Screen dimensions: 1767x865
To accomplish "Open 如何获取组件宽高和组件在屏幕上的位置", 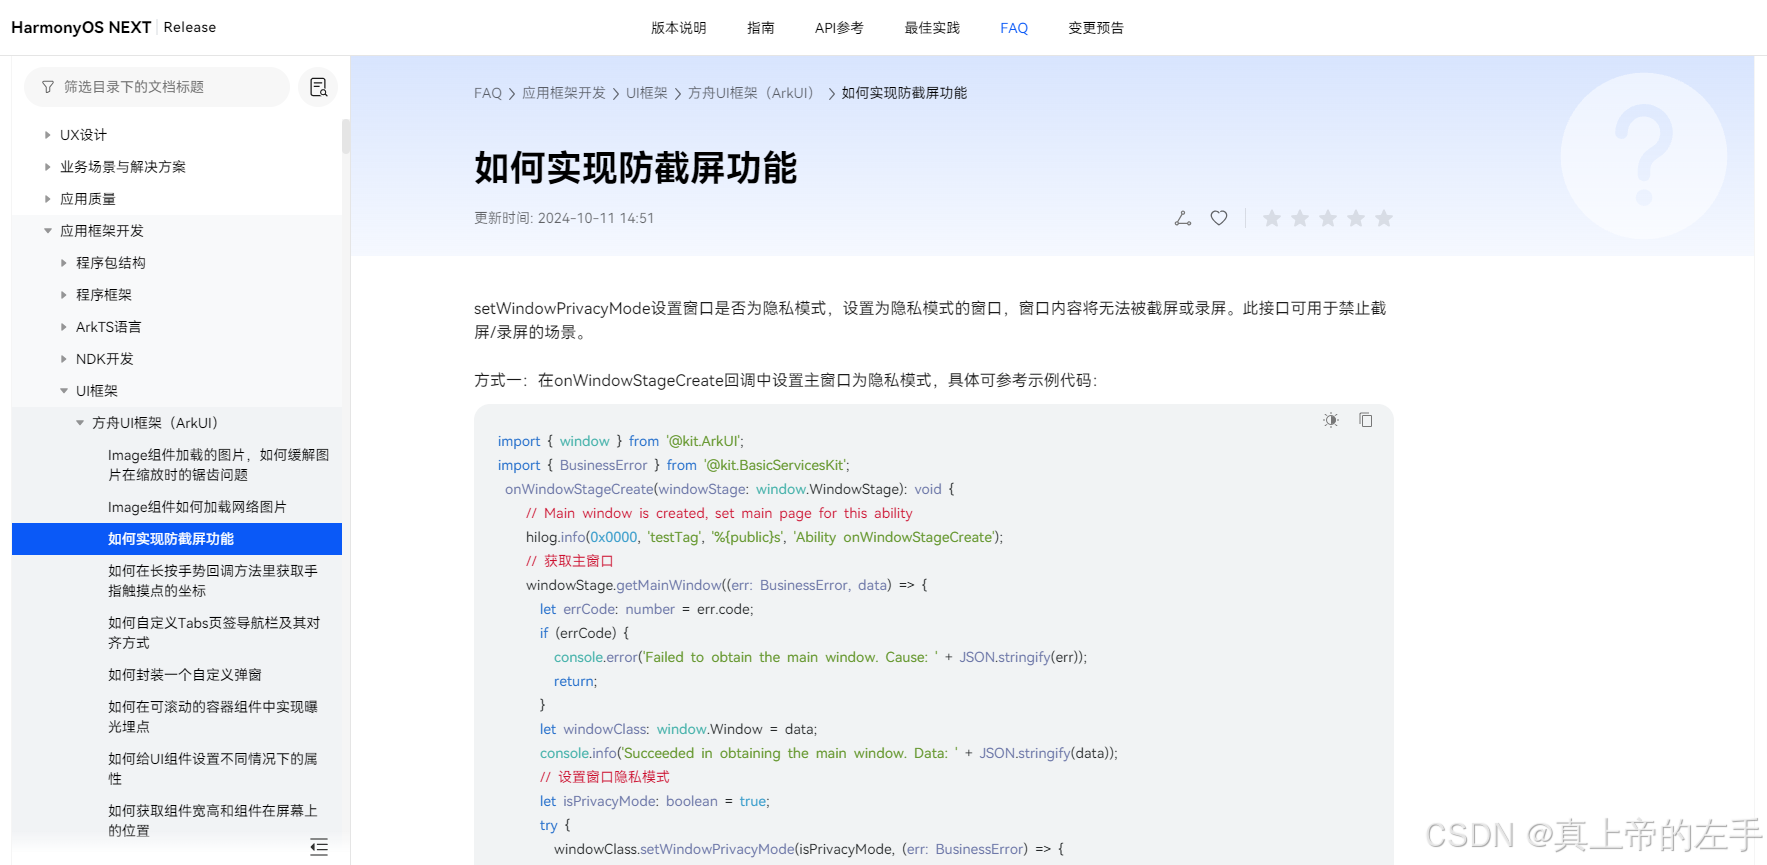I will click(213, 821).
